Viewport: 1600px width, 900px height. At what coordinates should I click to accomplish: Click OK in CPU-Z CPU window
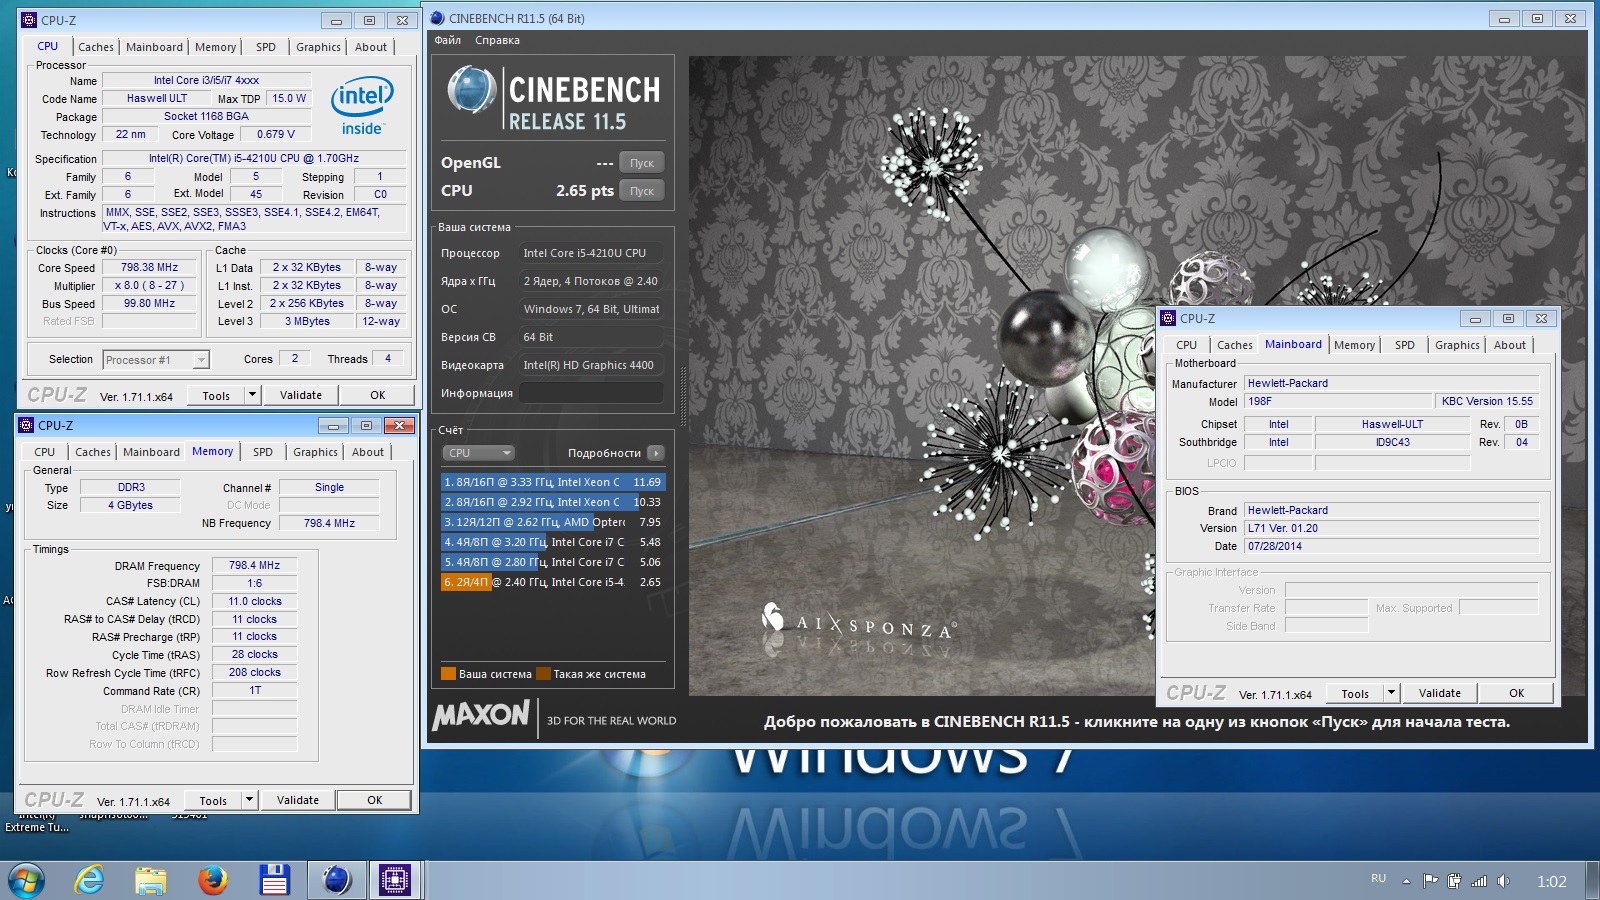[x=378, y=395]
